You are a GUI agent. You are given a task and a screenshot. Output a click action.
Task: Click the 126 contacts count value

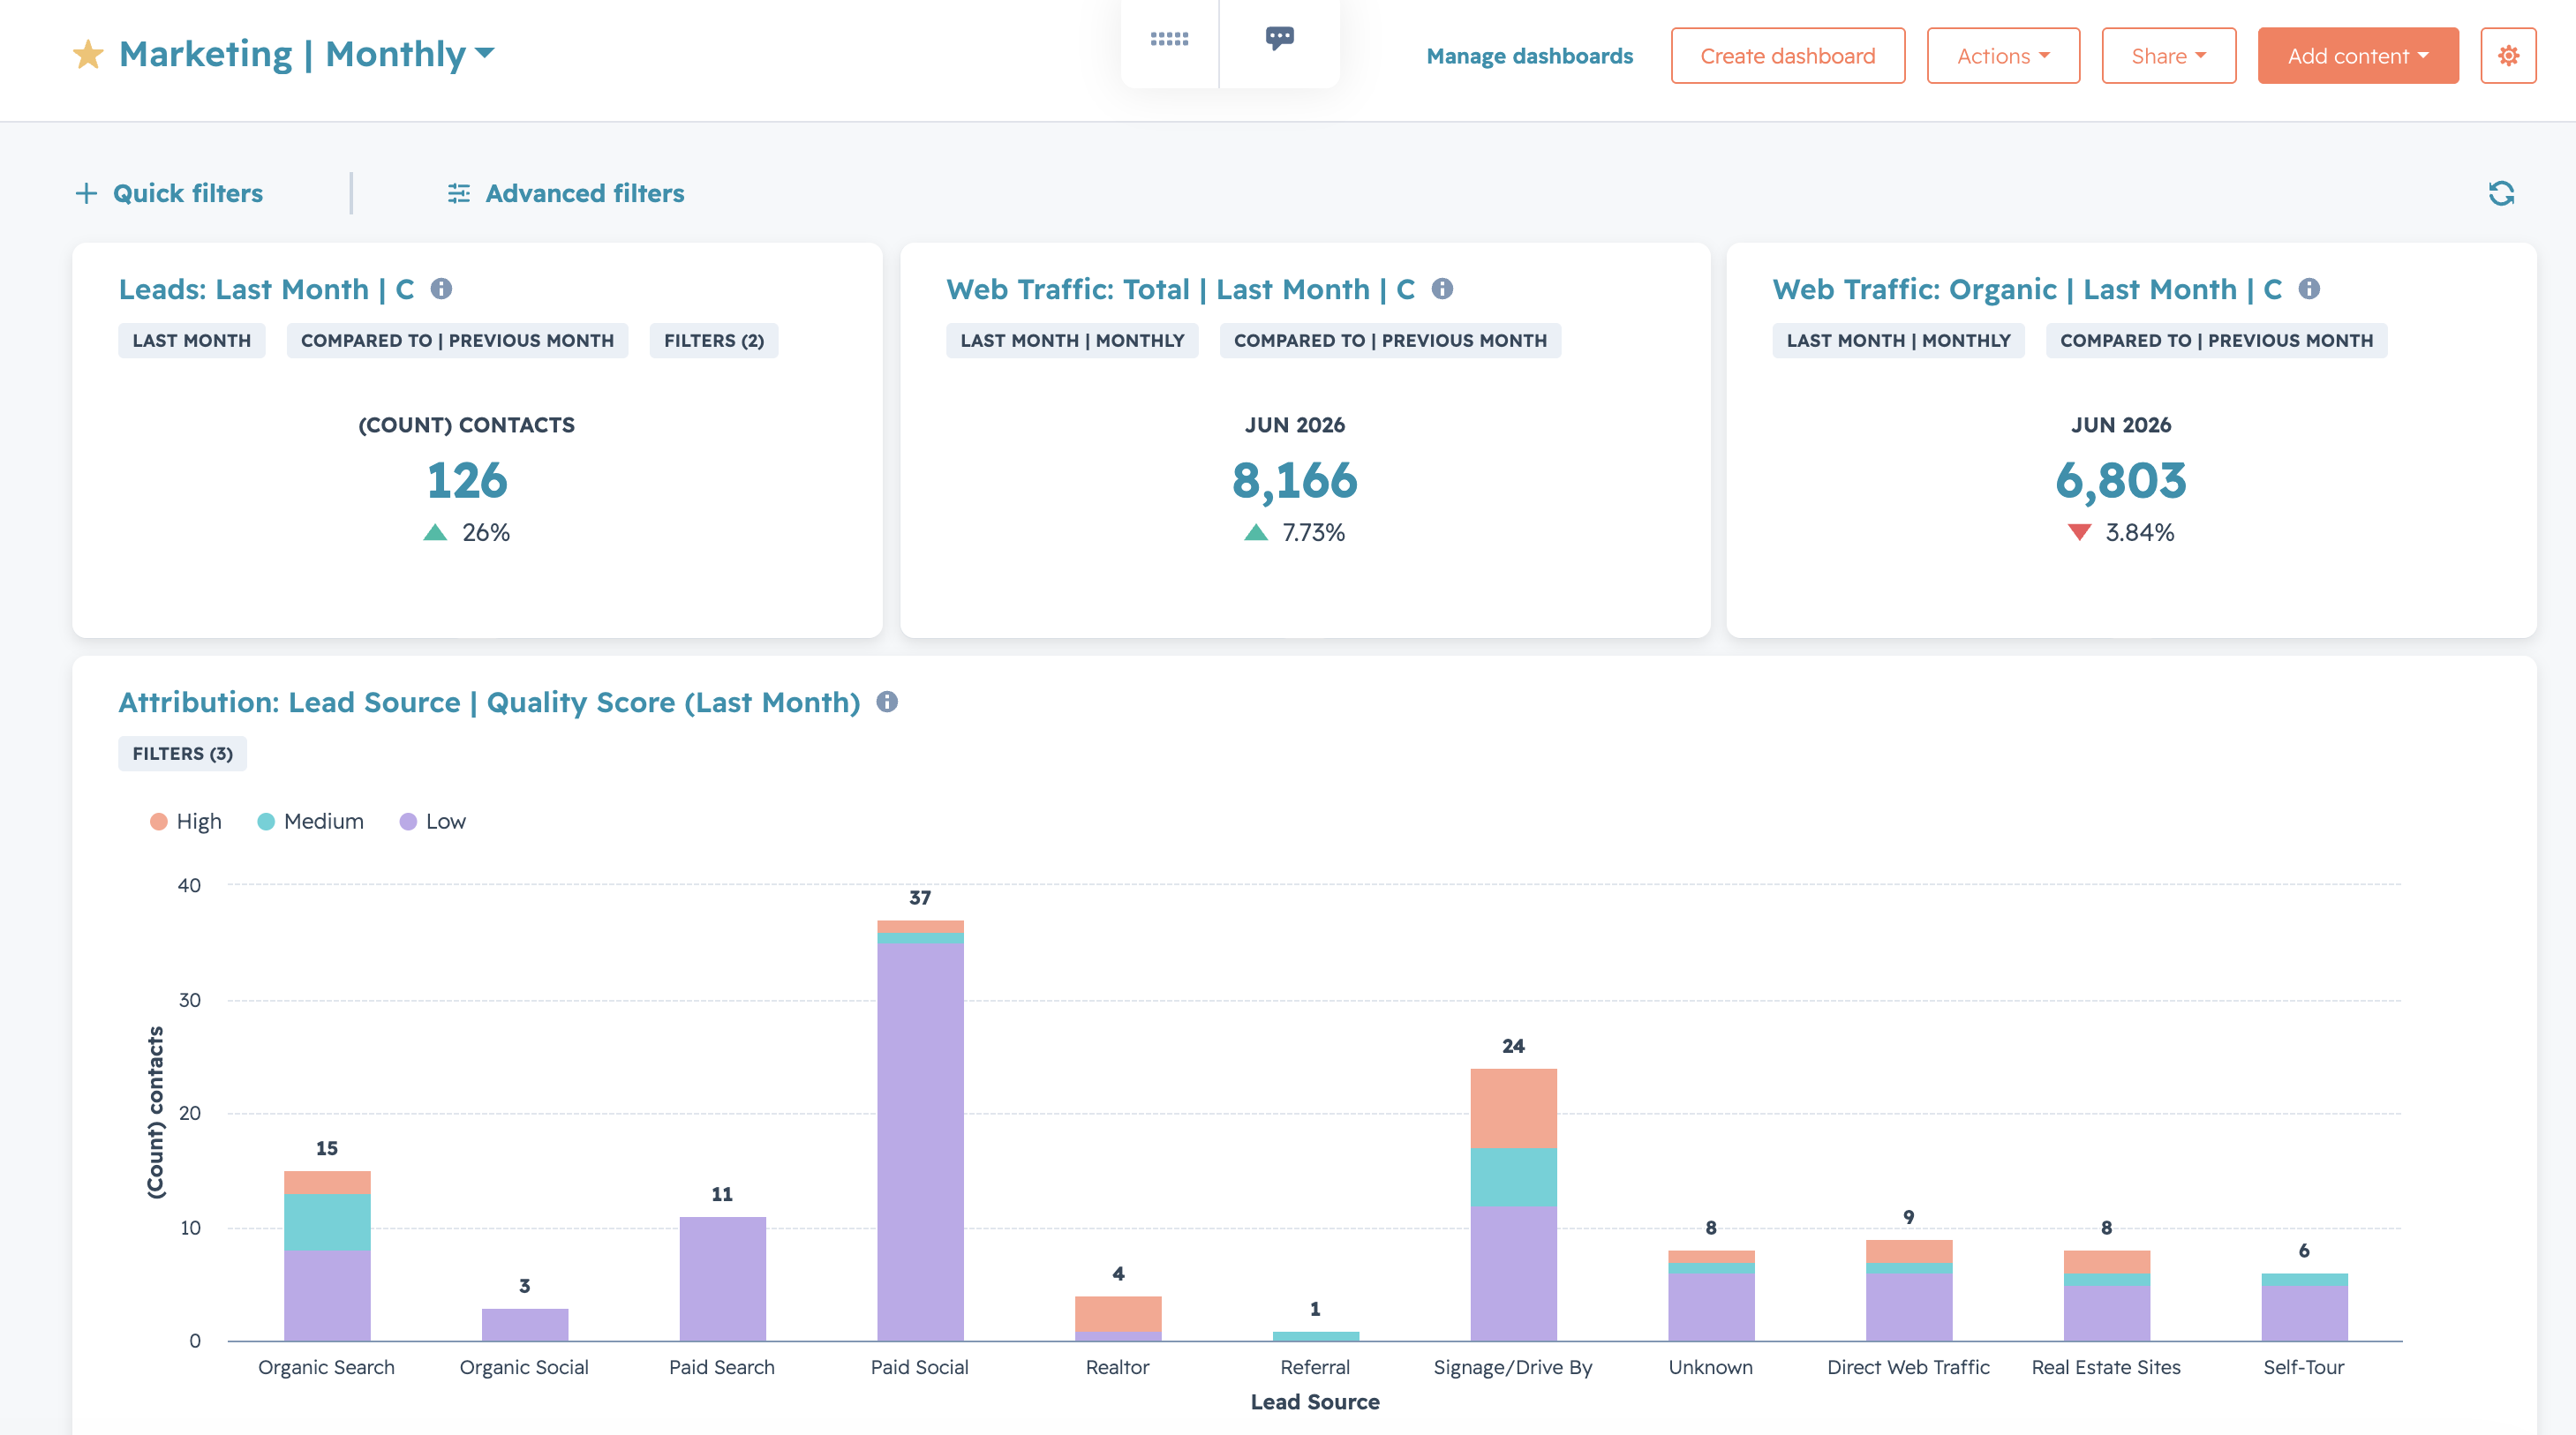pos(467,481)
